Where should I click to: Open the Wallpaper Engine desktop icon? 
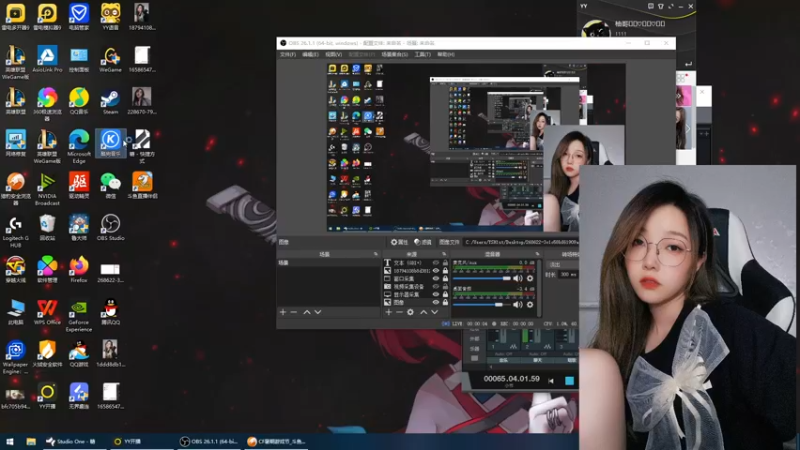click(x=15, y=358)
